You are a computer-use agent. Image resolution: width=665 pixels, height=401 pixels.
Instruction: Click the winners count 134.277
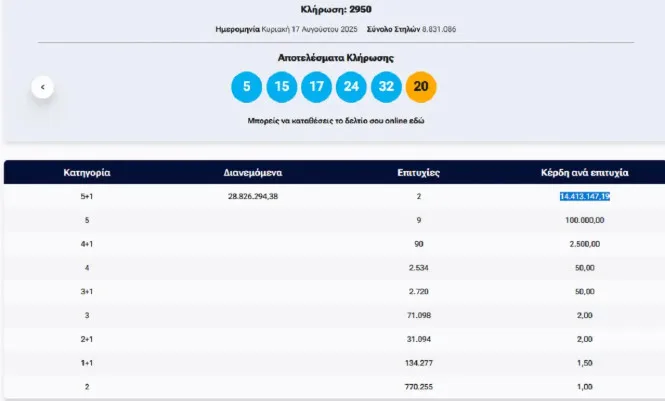click(x=419, y=363)
